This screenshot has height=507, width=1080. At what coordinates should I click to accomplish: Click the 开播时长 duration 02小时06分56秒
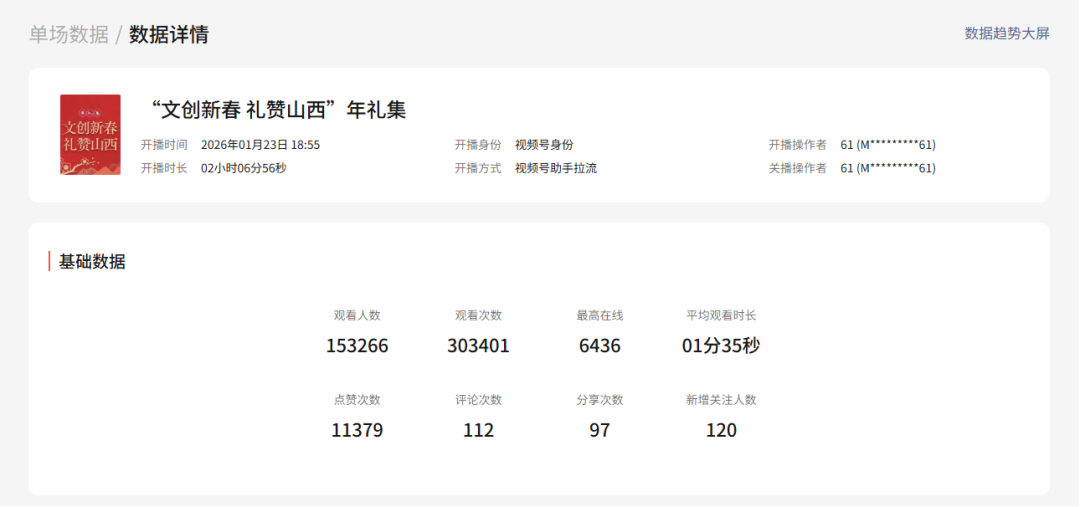[x=243, y=168]
